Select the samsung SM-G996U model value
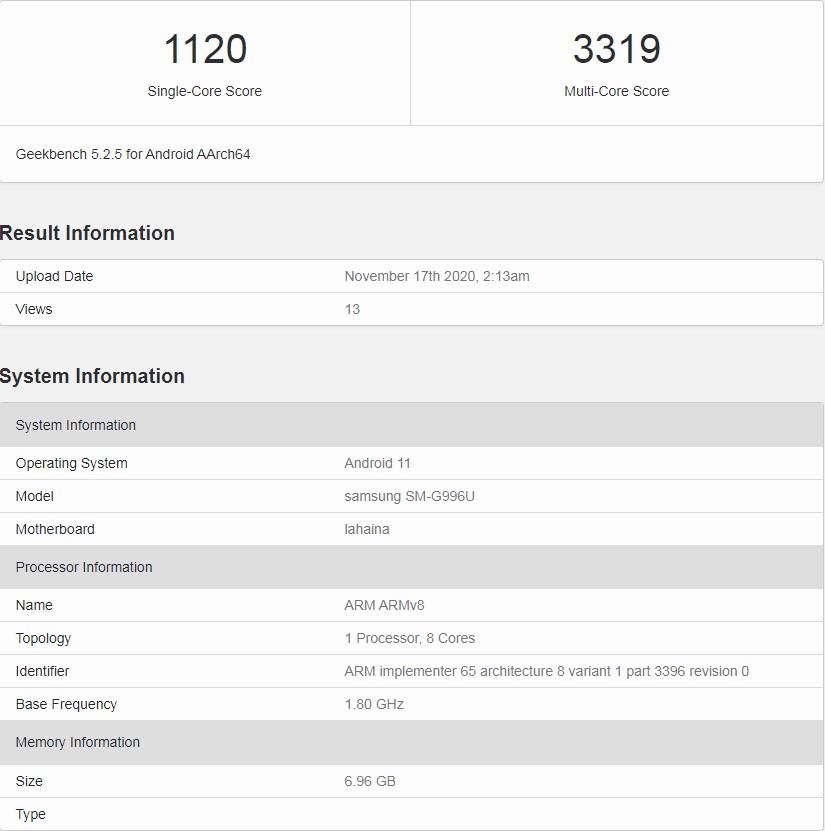The image size is (825, 831). [x=409, y=496]
